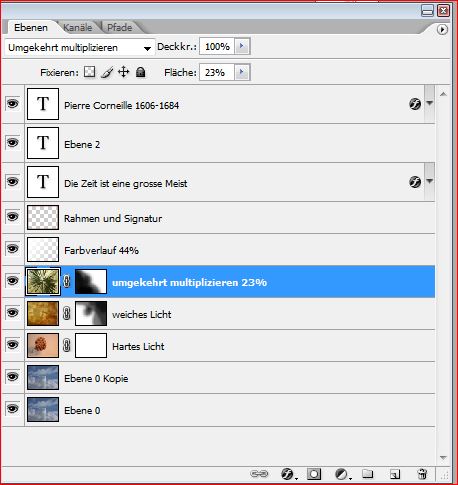
Task: Switch to the Pfade tab
Action: pyautogui.click(x=120, y=27)
